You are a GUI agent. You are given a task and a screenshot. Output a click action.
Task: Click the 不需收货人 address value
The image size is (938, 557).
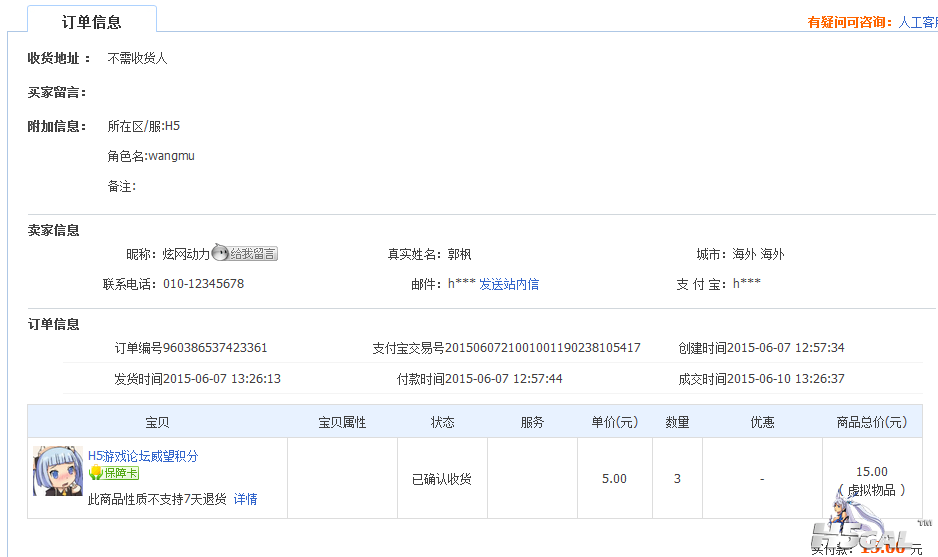tap(137, 58)
